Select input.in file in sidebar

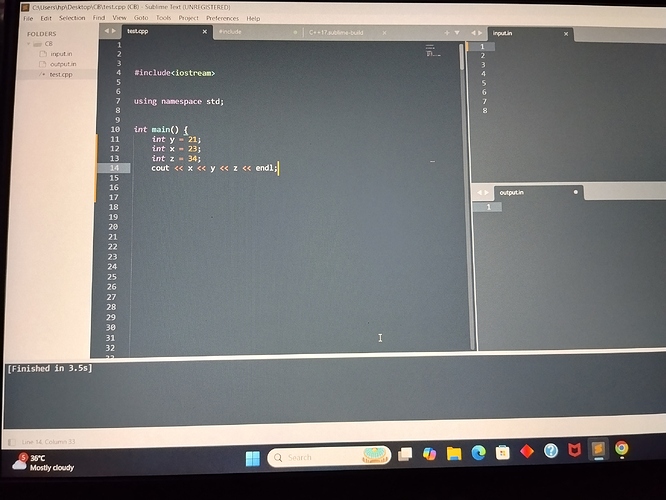click(x=61, y=54)
